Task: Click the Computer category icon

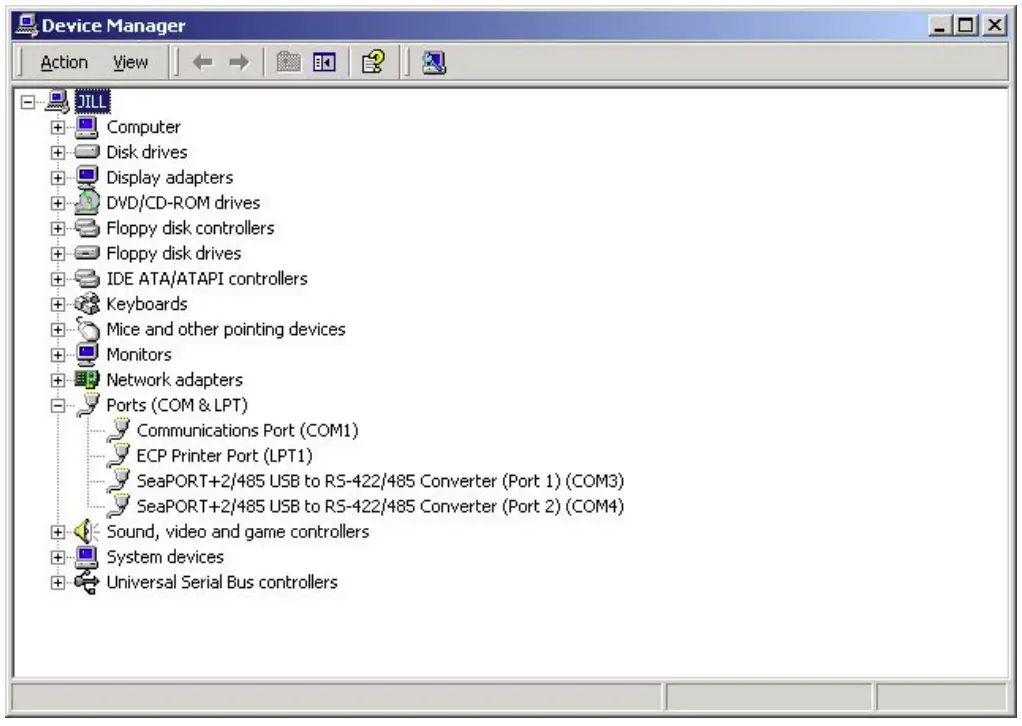Action: 87,127
